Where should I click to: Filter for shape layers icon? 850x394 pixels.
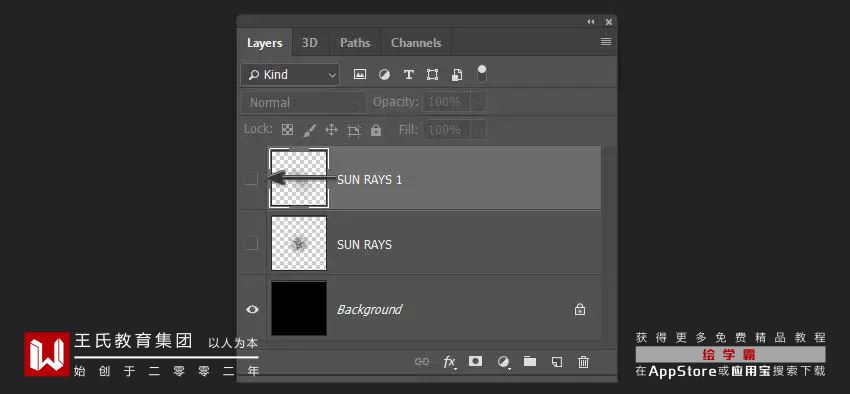(x=433, y=75)
